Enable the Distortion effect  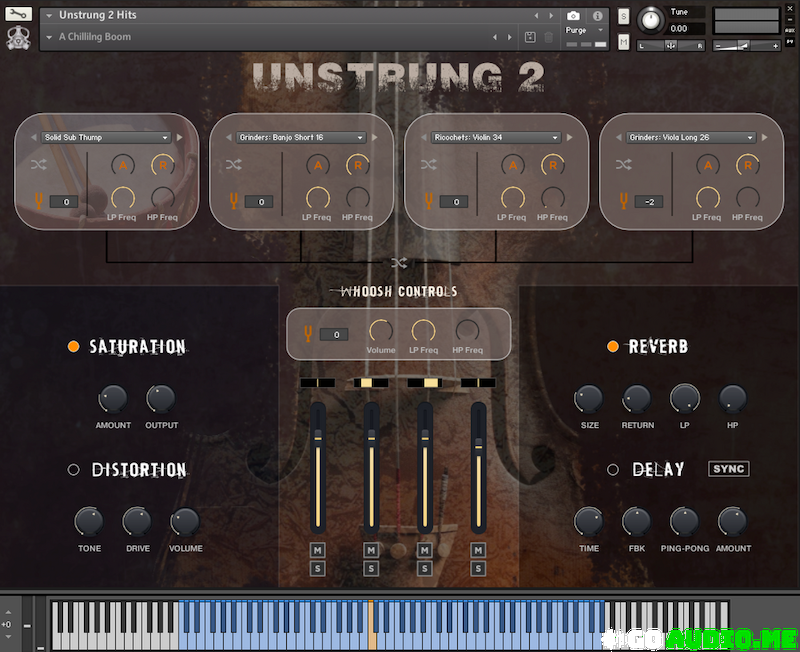coord(73,470)
